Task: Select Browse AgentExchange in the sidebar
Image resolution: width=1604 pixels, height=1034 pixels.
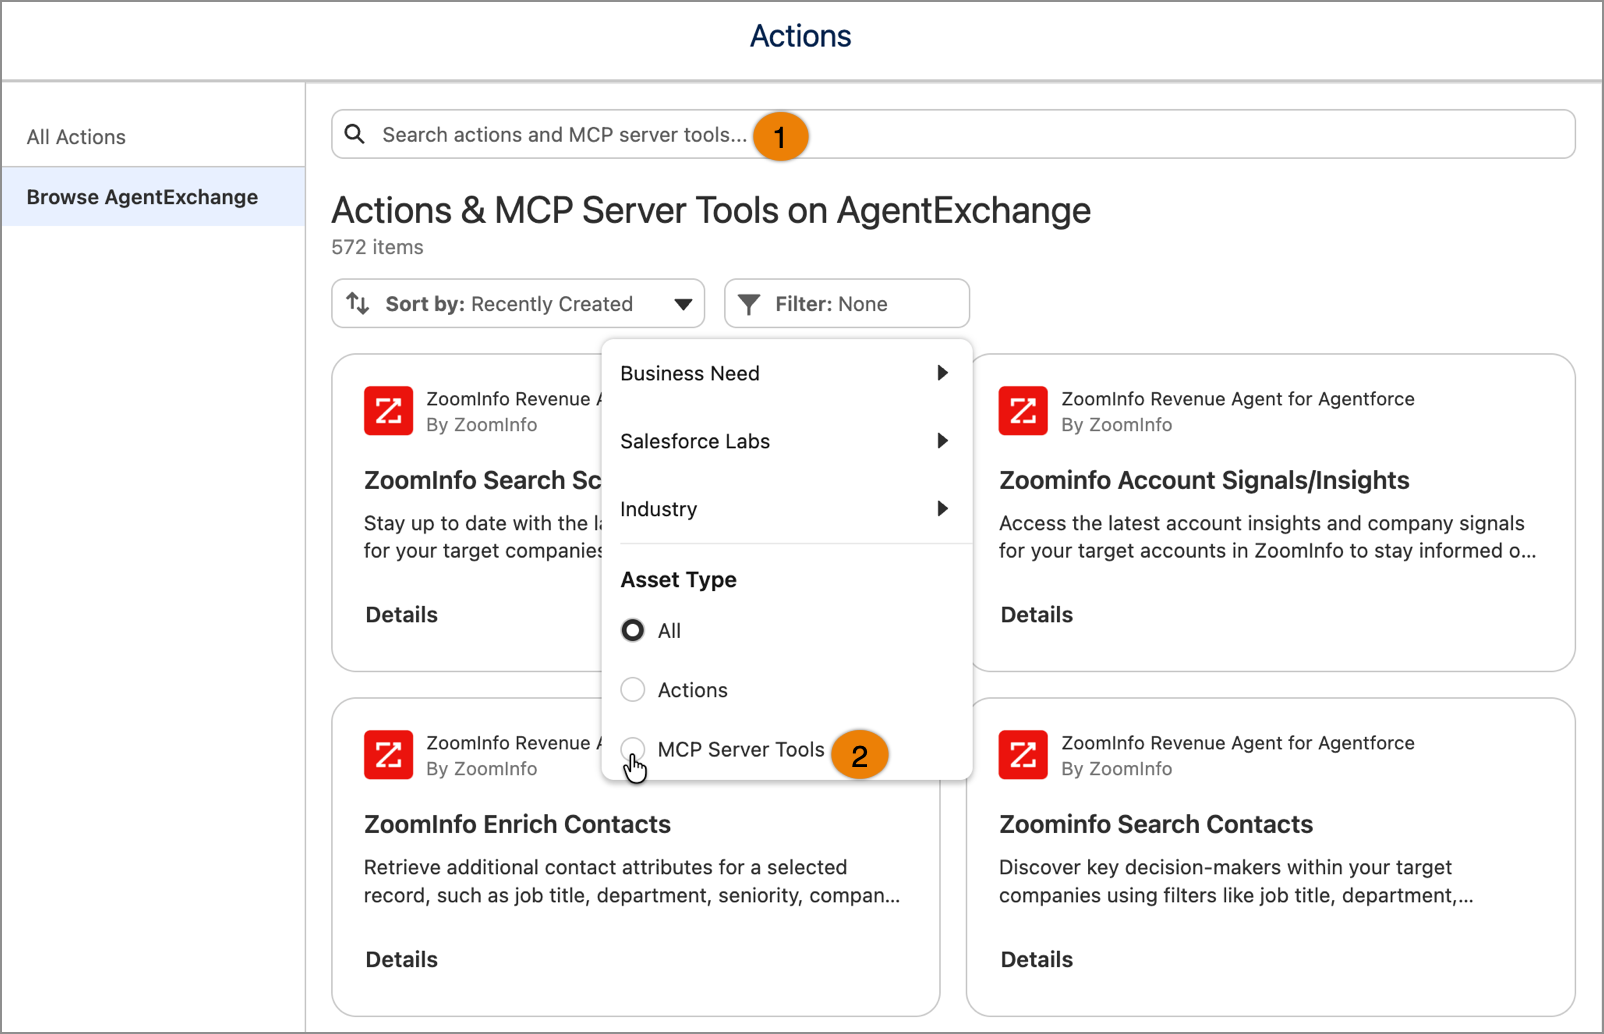Action: click(153, 197)
